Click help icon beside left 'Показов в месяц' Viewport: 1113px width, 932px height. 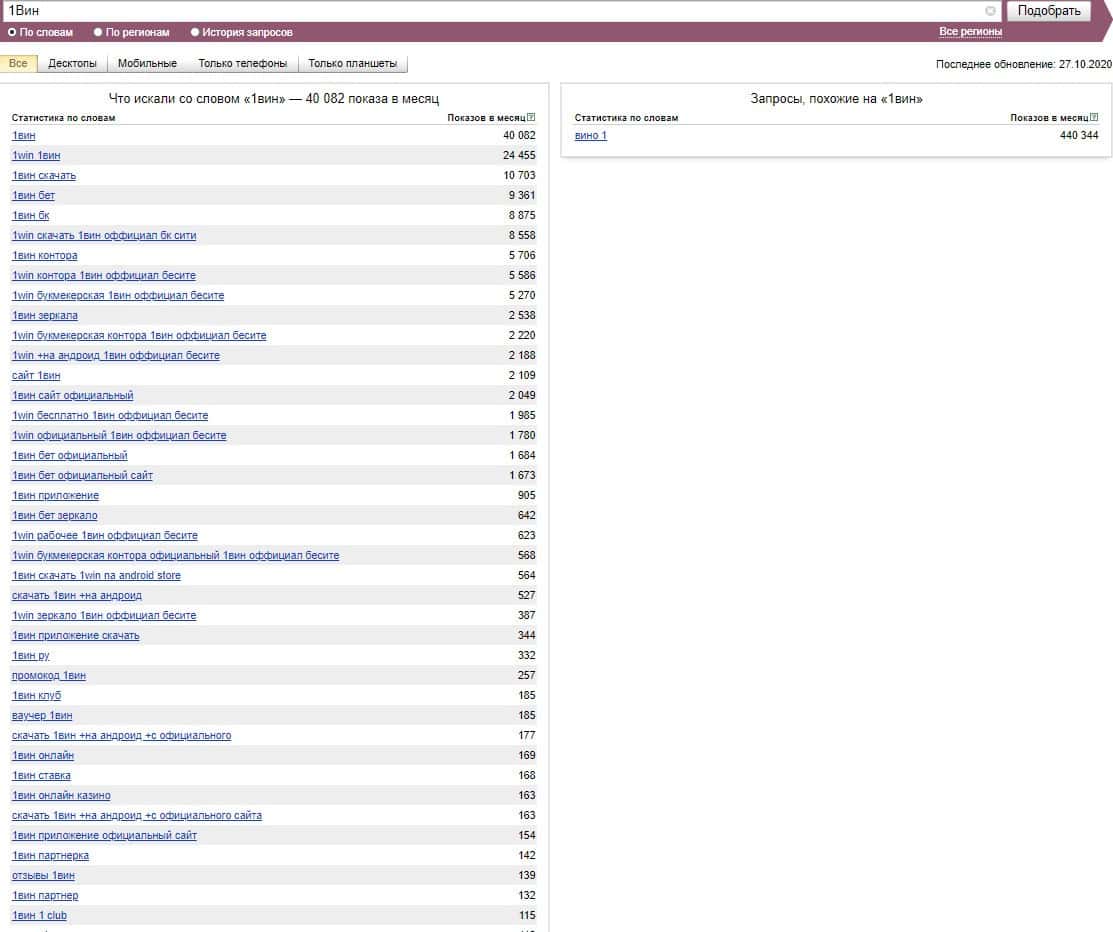click(x=531, y=118)
